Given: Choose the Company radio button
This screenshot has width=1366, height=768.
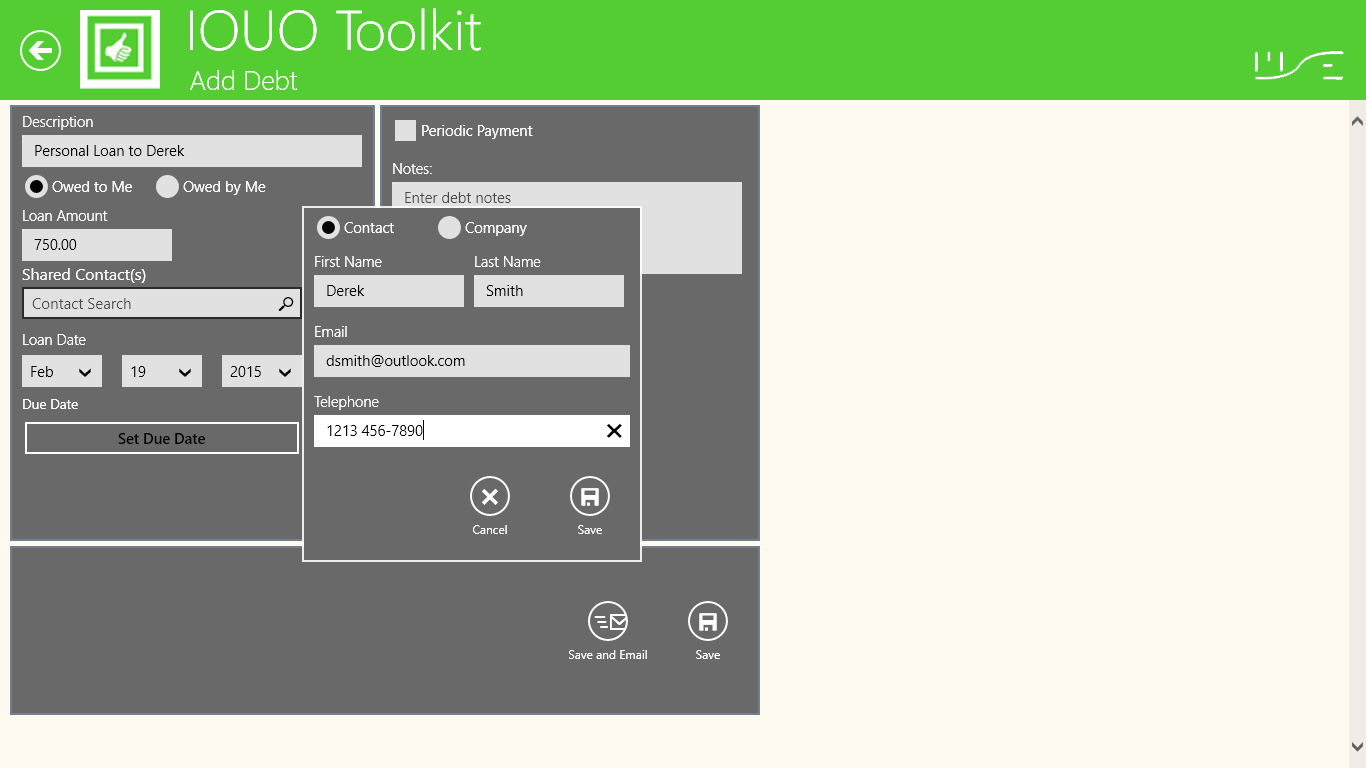Looking at the screenshot, I should (449, 228).
